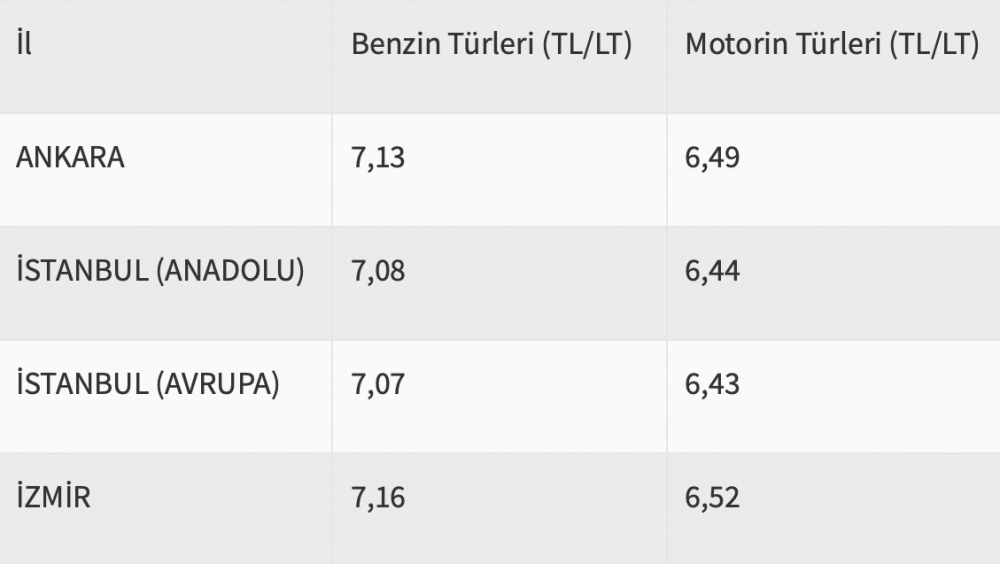Select the İSTANBUL (AVRUPA) city cell
Image resolution: width=1000 pixels, height=564 pixels.
147,384
